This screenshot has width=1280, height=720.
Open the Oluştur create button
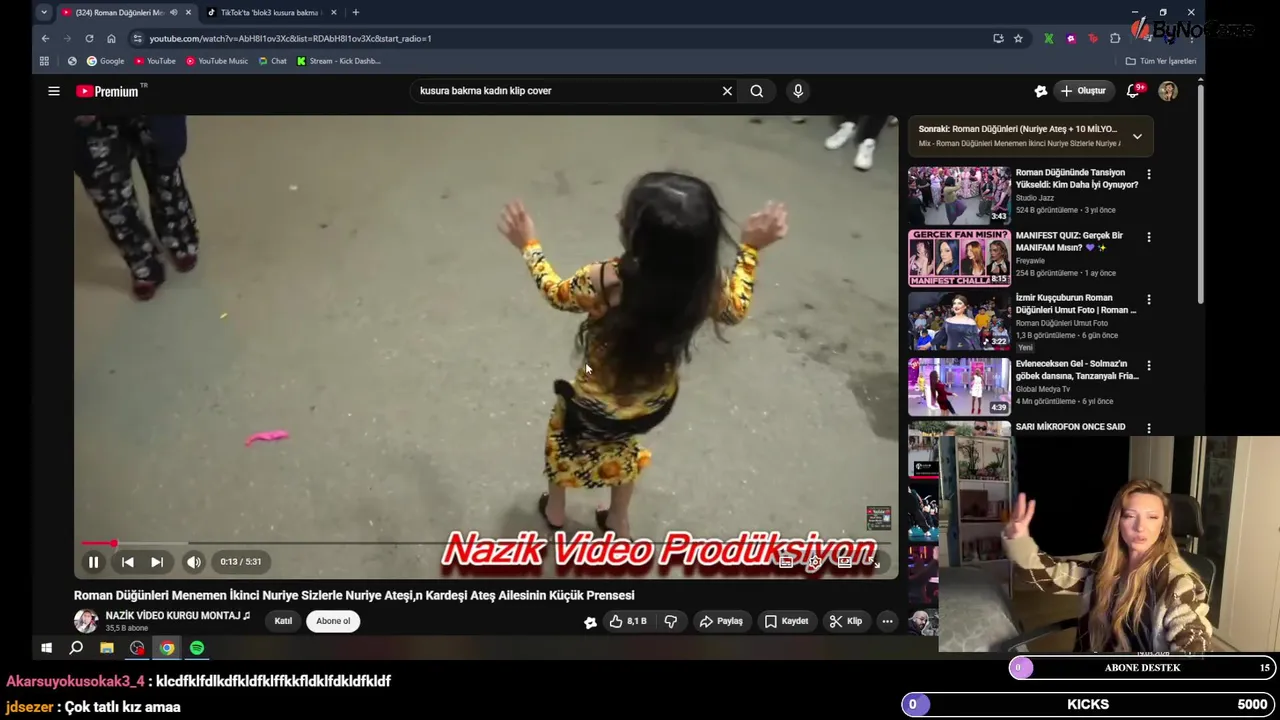click(1084, 91)
